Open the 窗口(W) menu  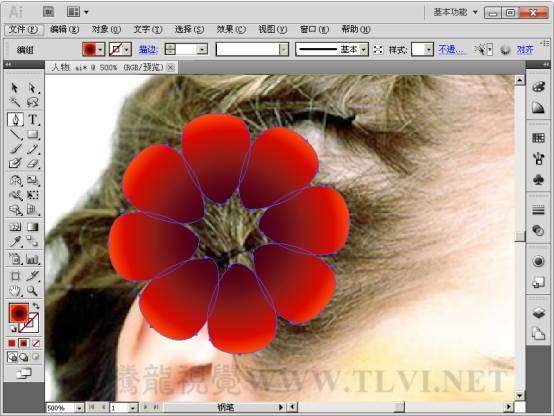[314, 29]
